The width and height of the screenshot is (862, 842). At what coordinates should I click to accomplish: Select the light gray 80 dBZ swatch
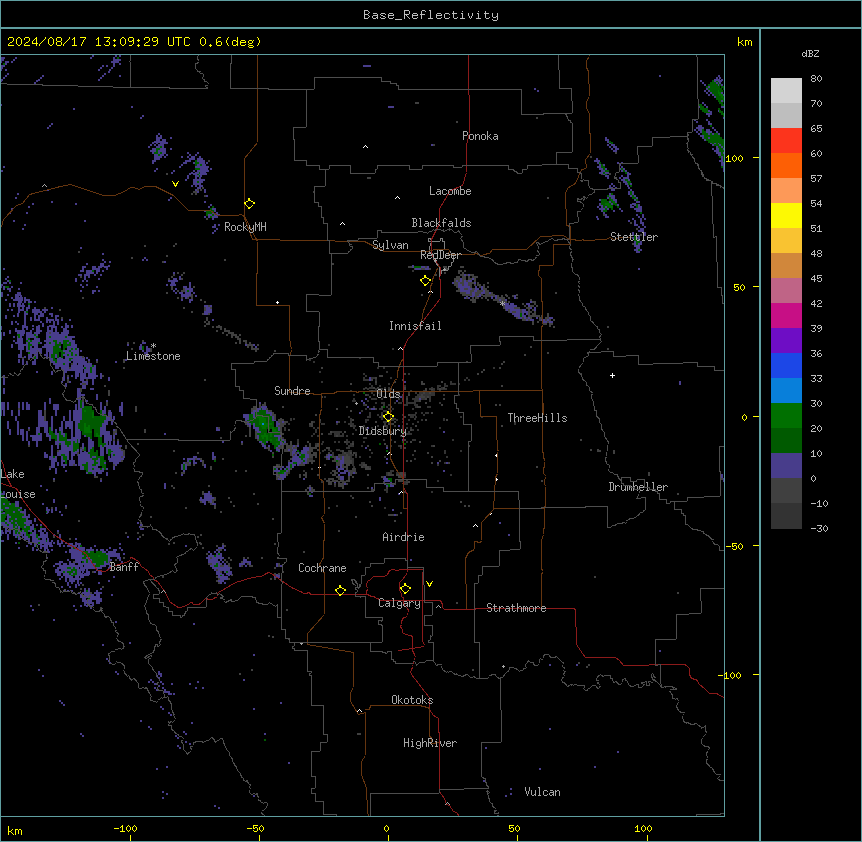click(786, 91)
